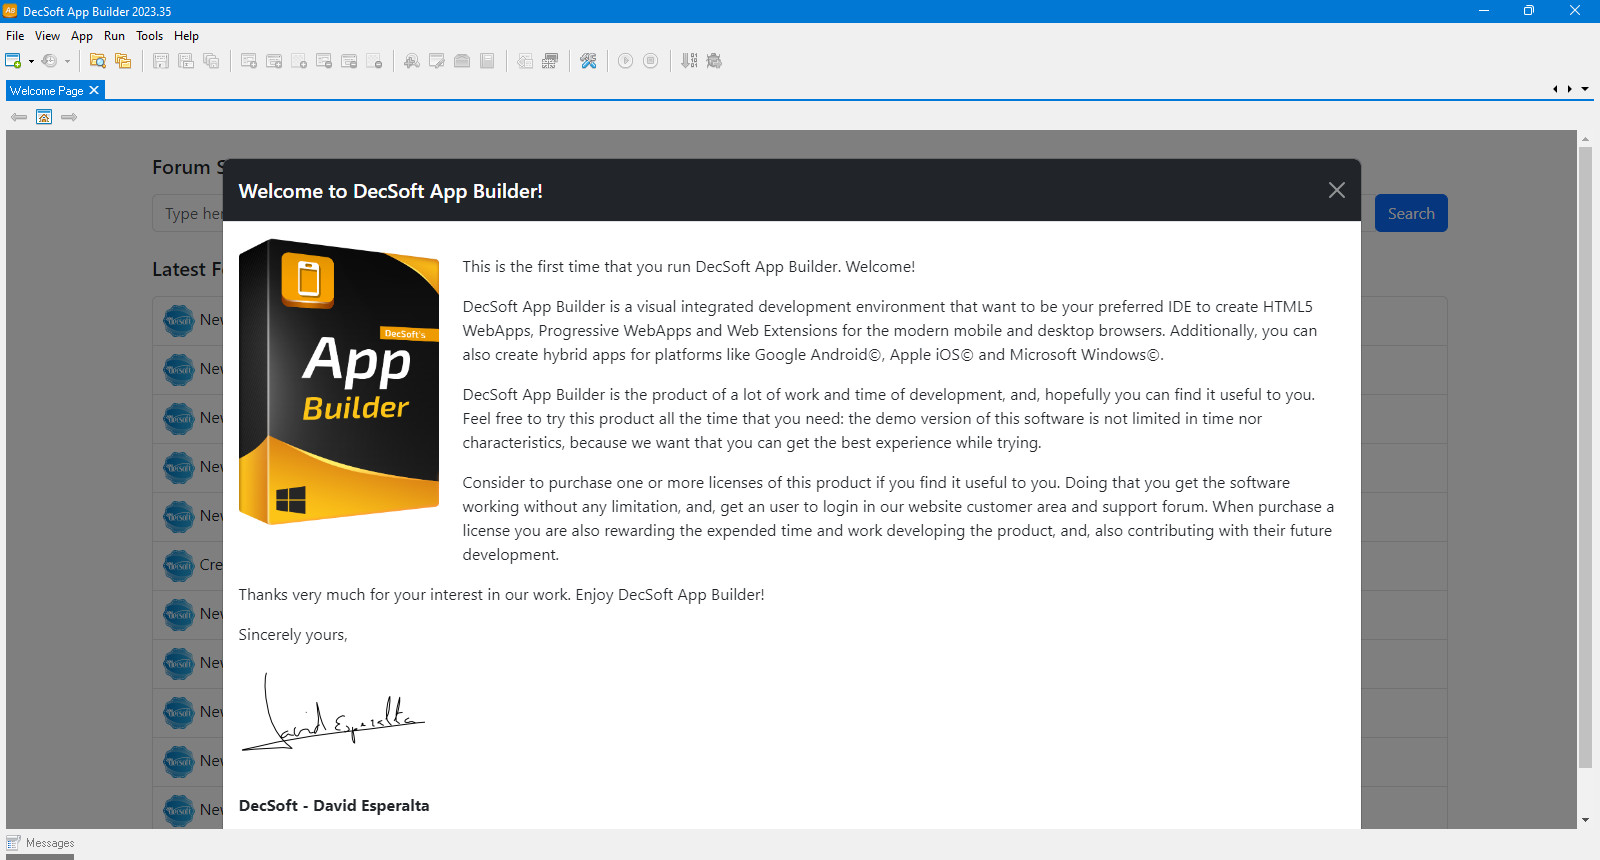Image resolution: width=1600 pixels, height=860 pixels.
Task: Click the "DecSoft - David Esperalta" text
Action: click(334, 806)
